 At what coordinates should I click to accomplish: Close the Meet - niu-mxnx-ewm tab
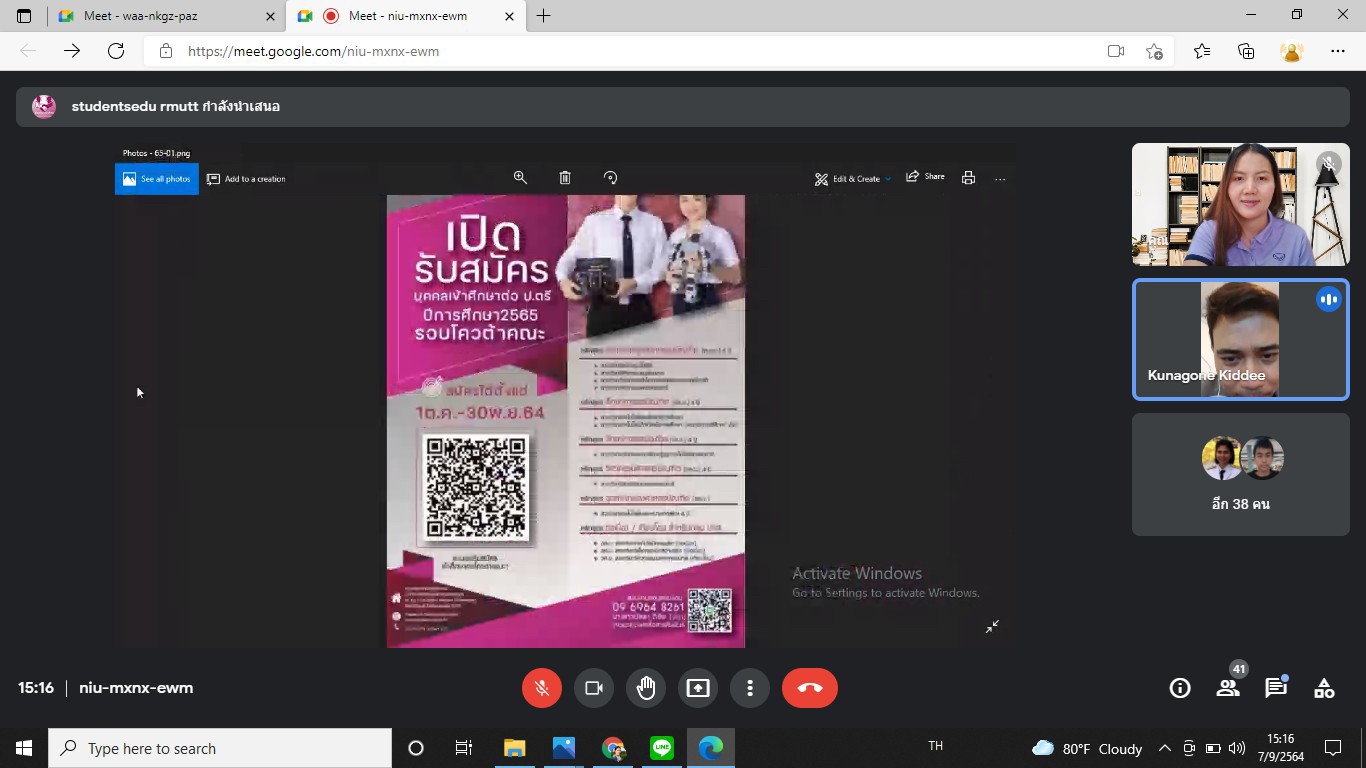(510, 16)
